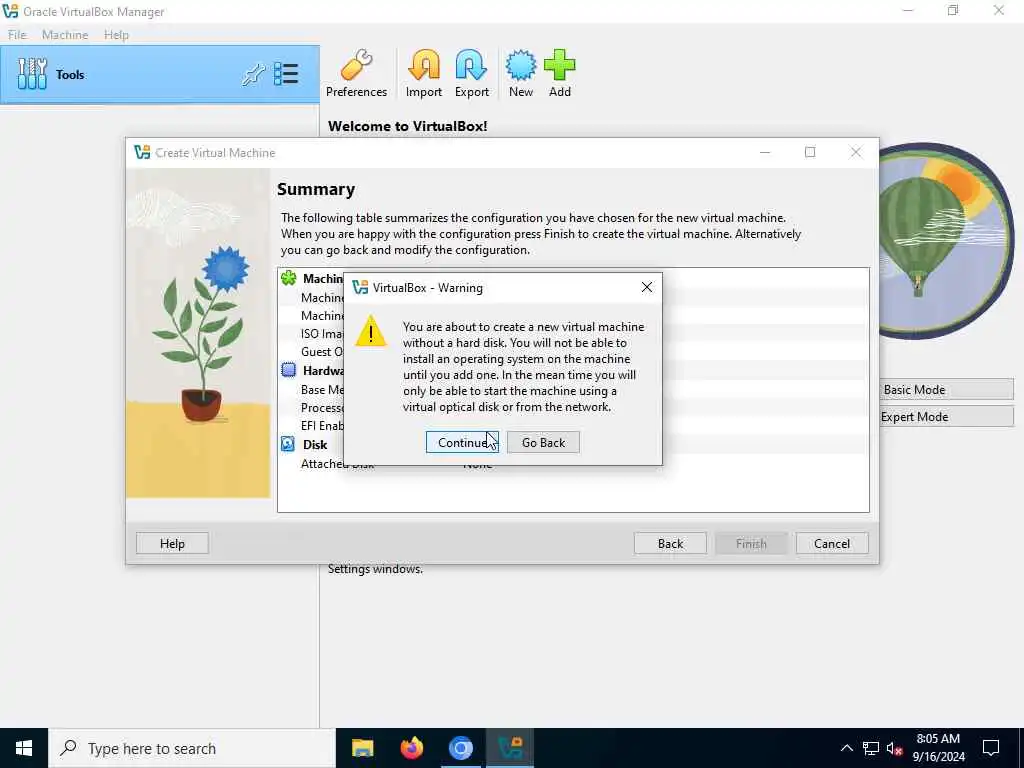Click the network tray icon
The width and height of the screenshot is (1024, 768).
point(871,748)
